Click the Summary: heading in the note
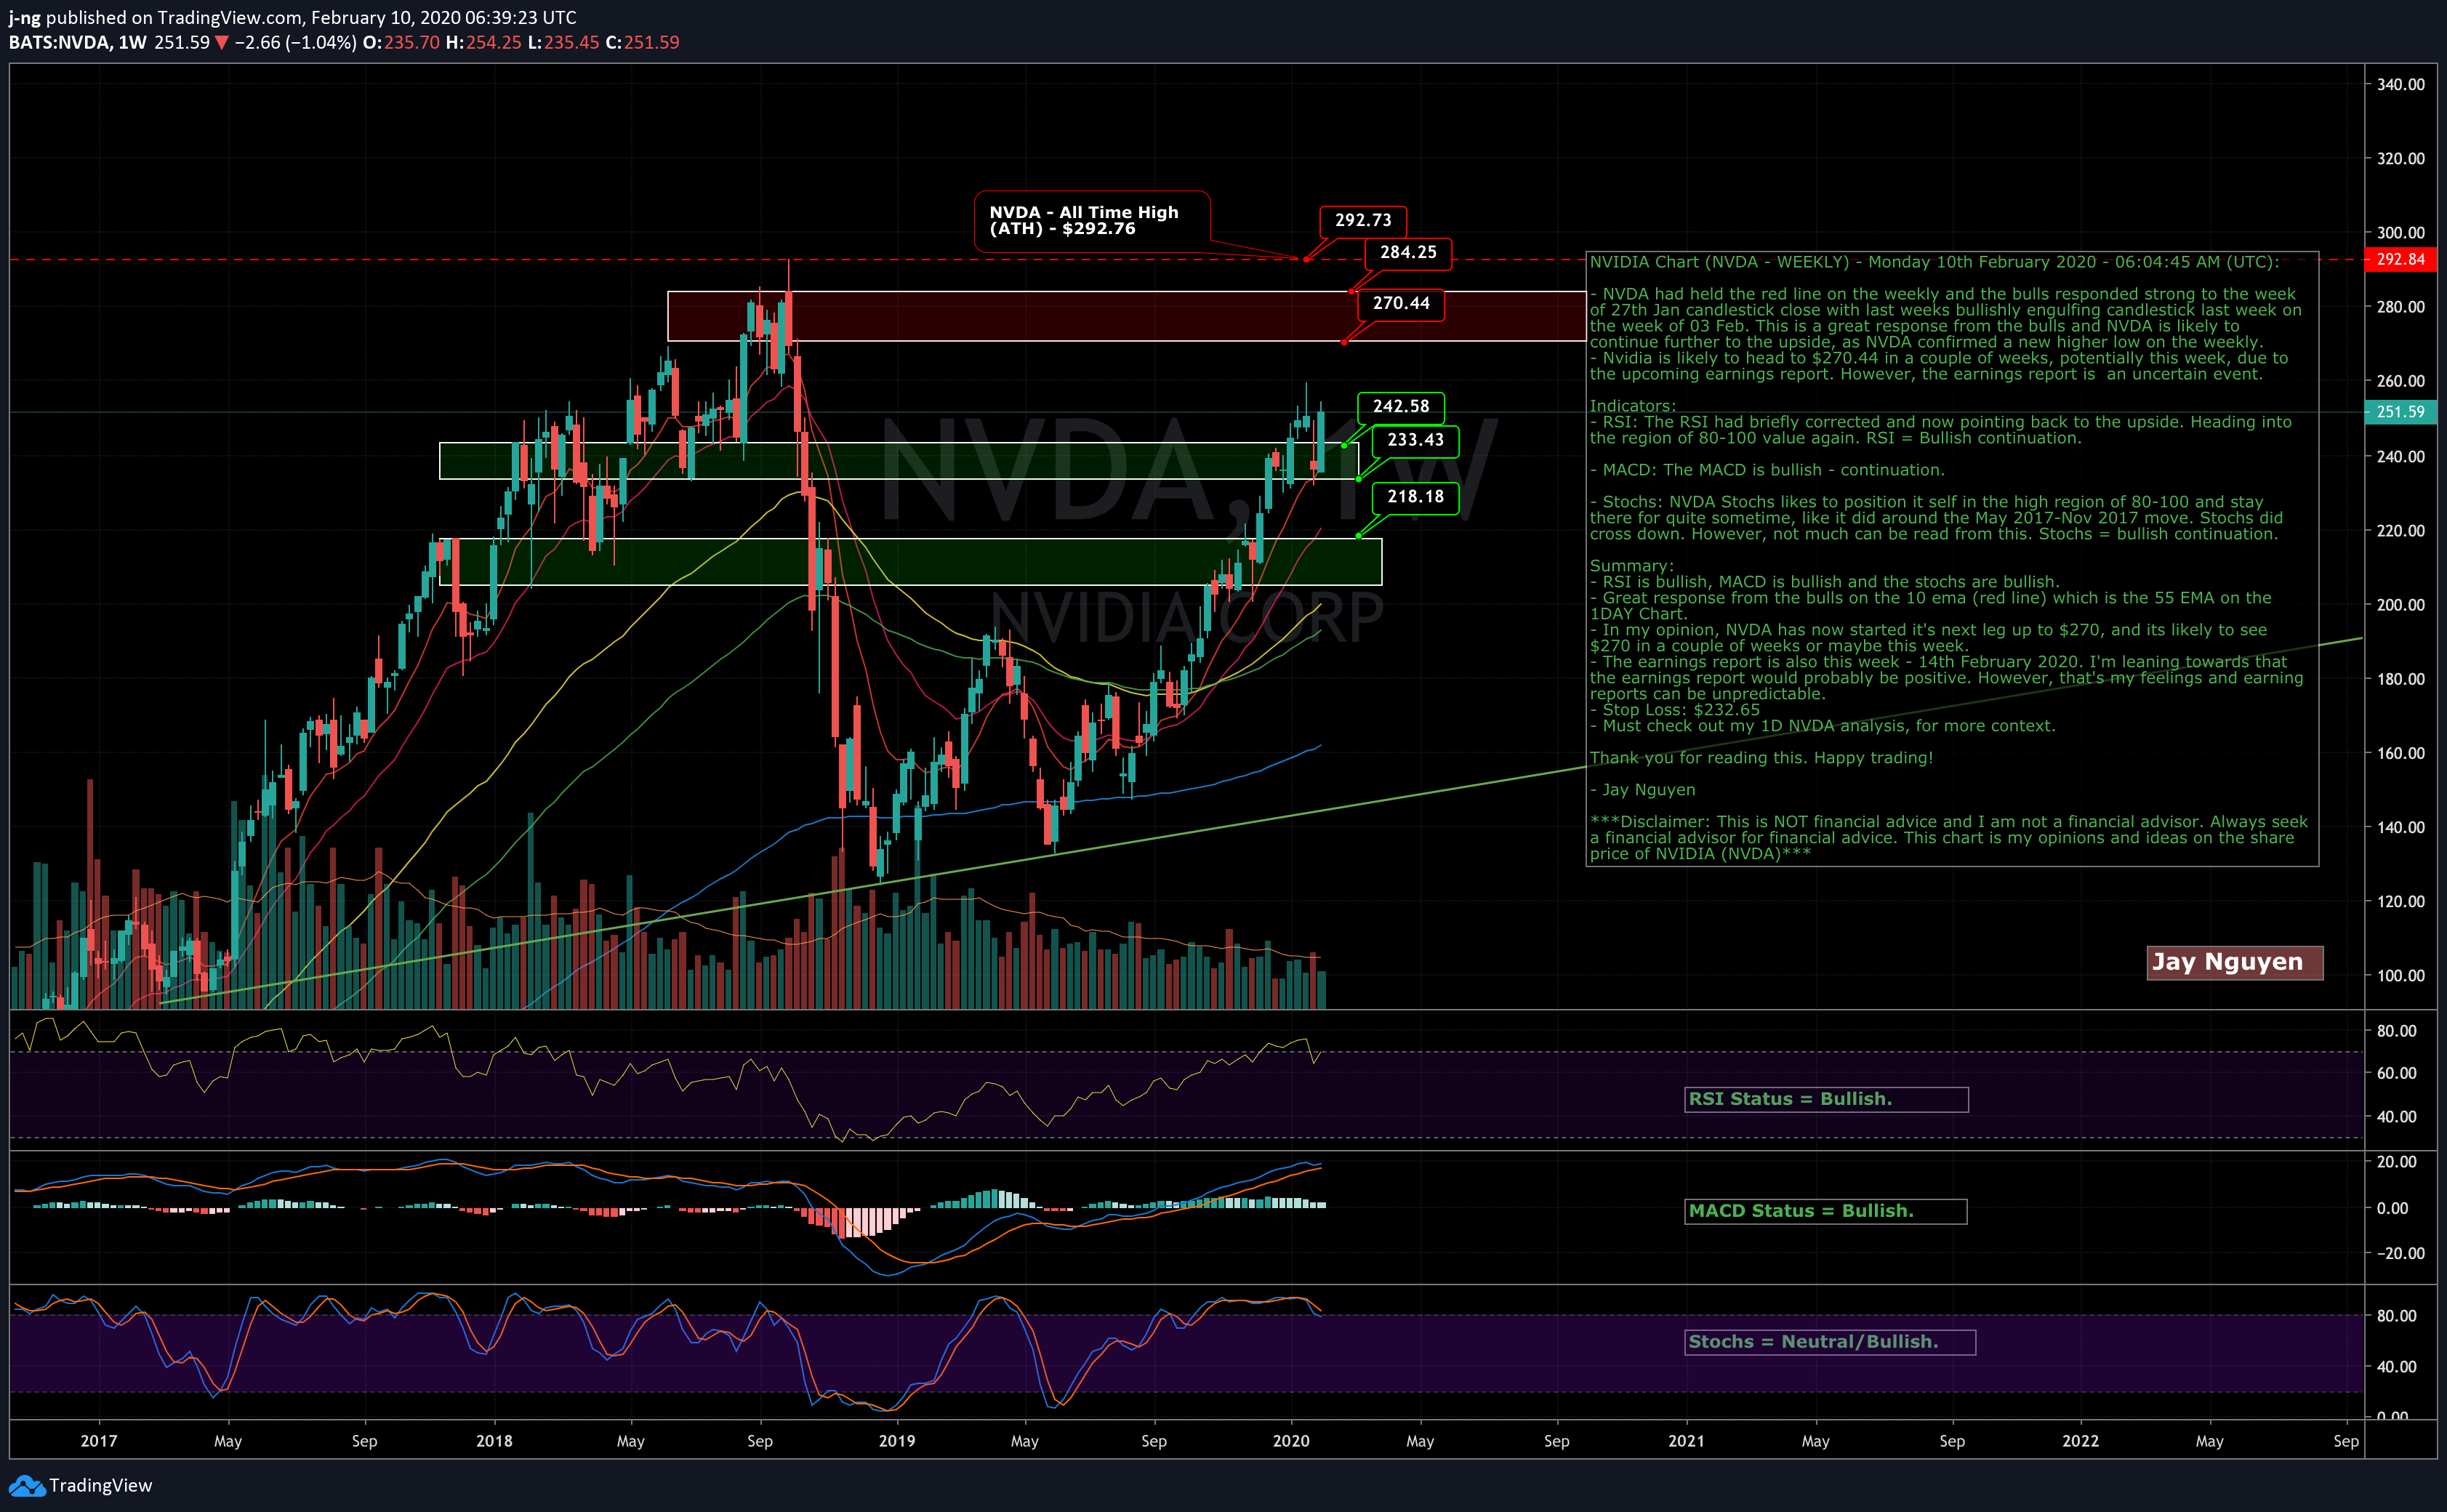 [1632, 566]
